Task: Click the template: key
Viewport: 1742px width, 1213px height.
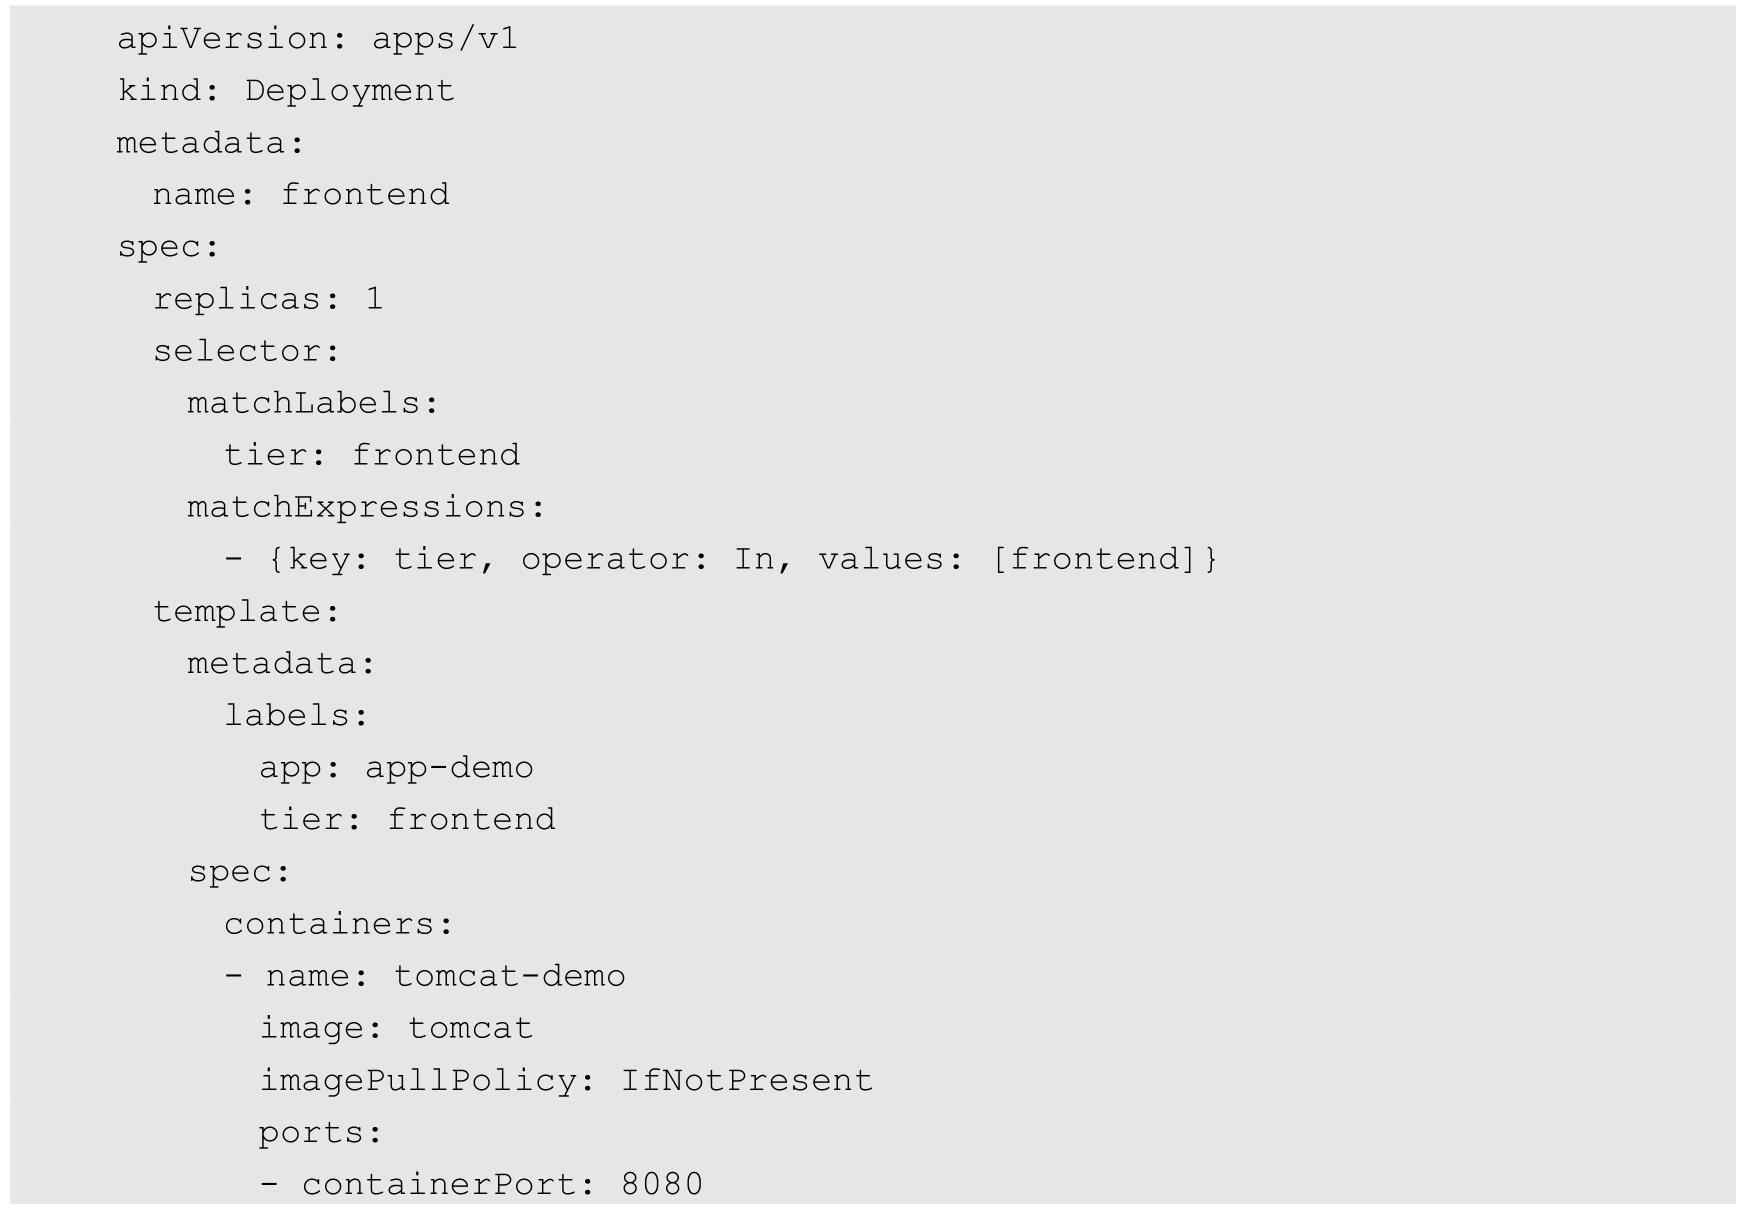Action: (x=246, y=611)
